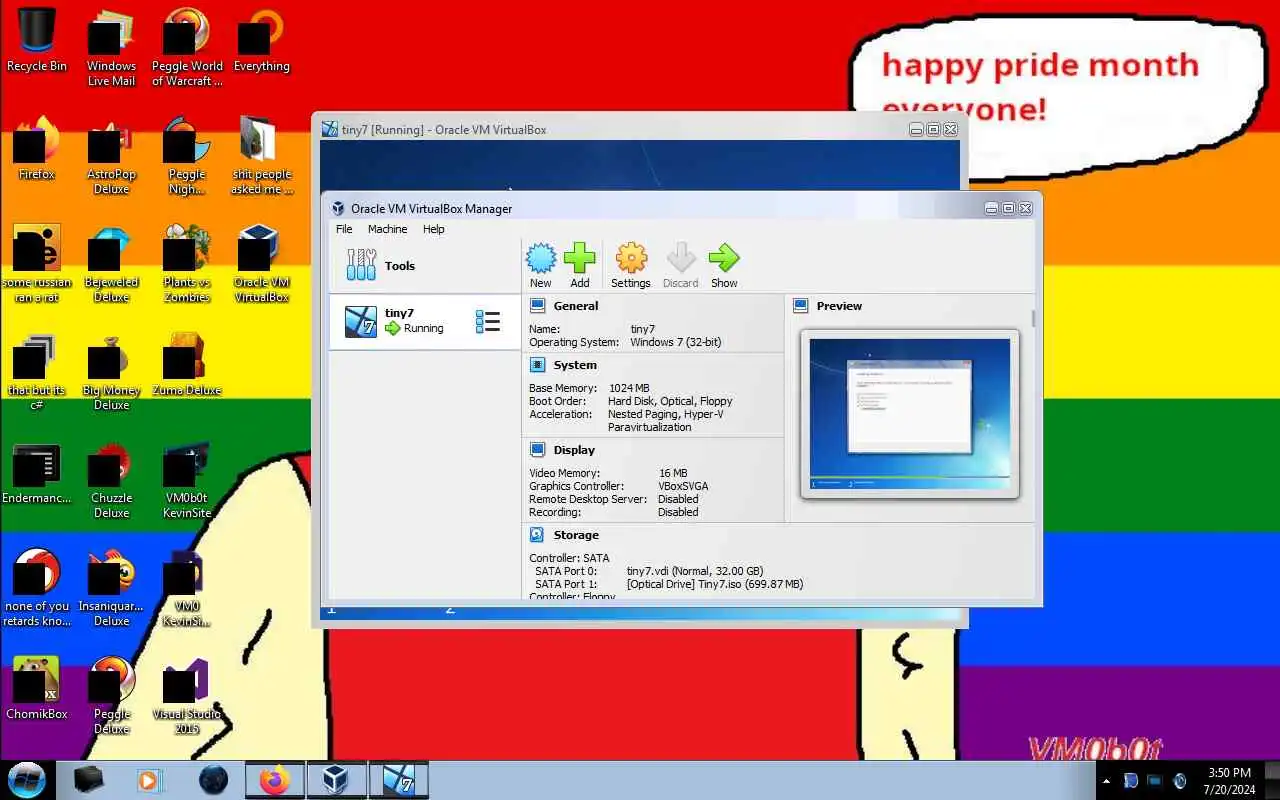Click the 'tiny7.vdi (Normal, 32.00 GB)' text

[x=694, y=571]
